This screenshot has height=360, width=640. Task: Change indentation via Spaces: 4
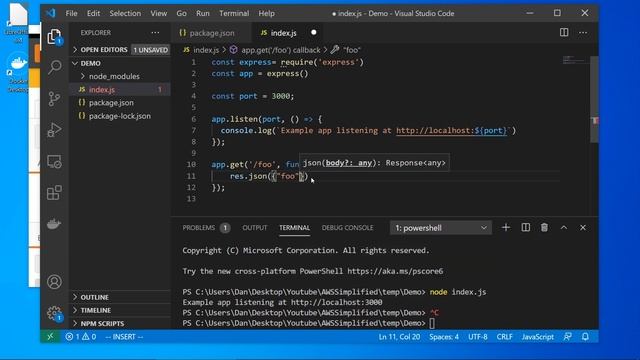(444, 337)
